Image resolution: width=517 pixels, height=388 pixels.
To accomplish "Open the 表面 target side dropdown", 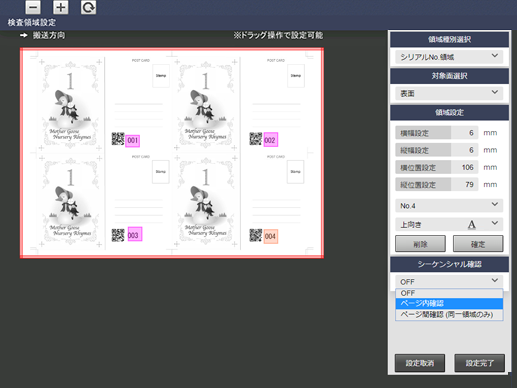I will (449, 93).
